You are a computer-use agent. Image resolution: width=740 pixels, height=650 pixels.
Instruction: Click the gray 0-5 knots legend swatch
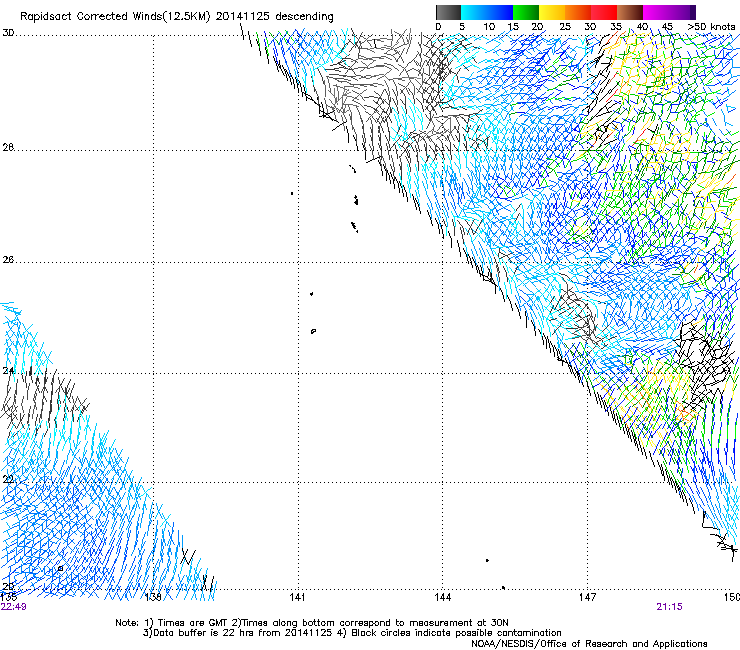click(x=448, y=12)
